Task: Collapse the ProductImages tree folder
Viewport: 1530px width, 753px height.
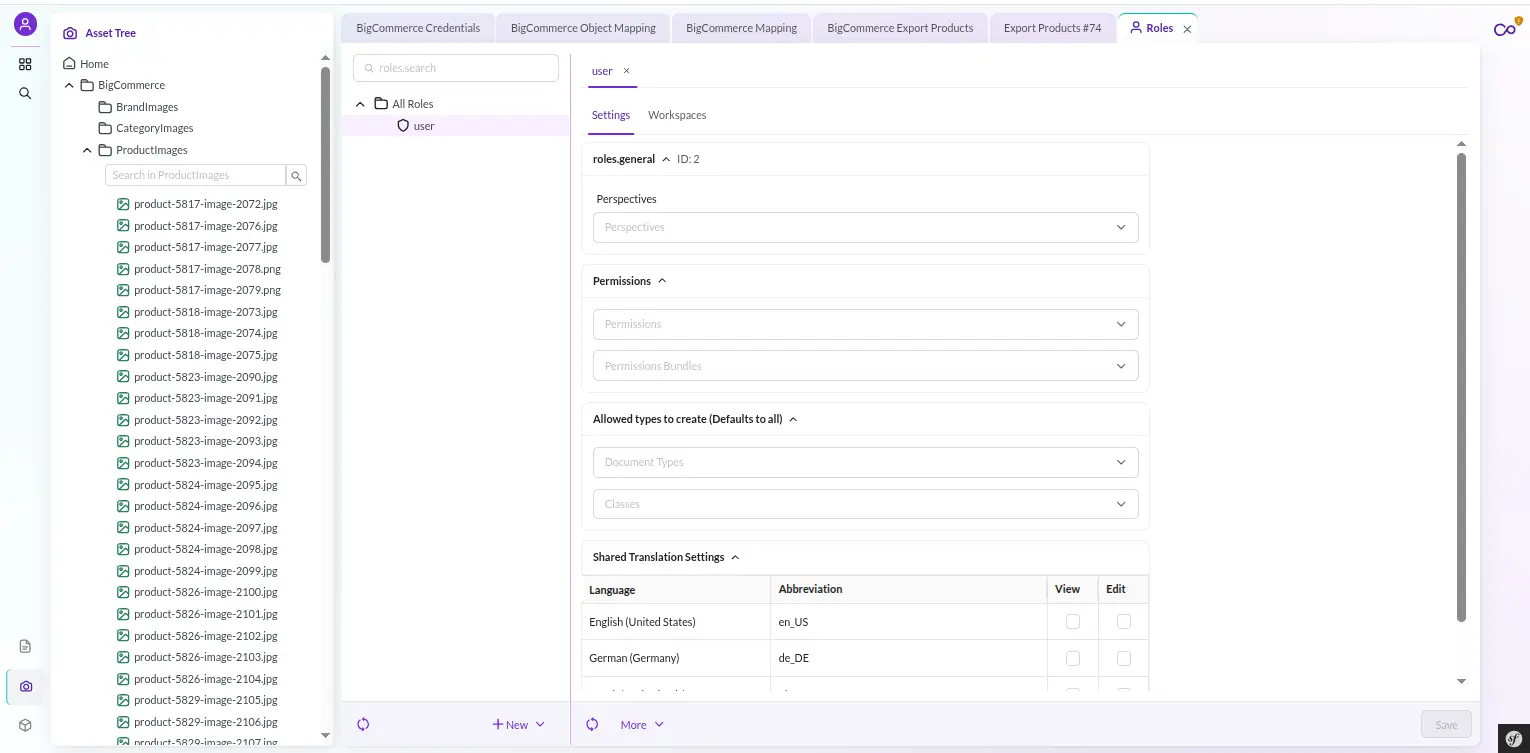Action: (x=87, y=150)
